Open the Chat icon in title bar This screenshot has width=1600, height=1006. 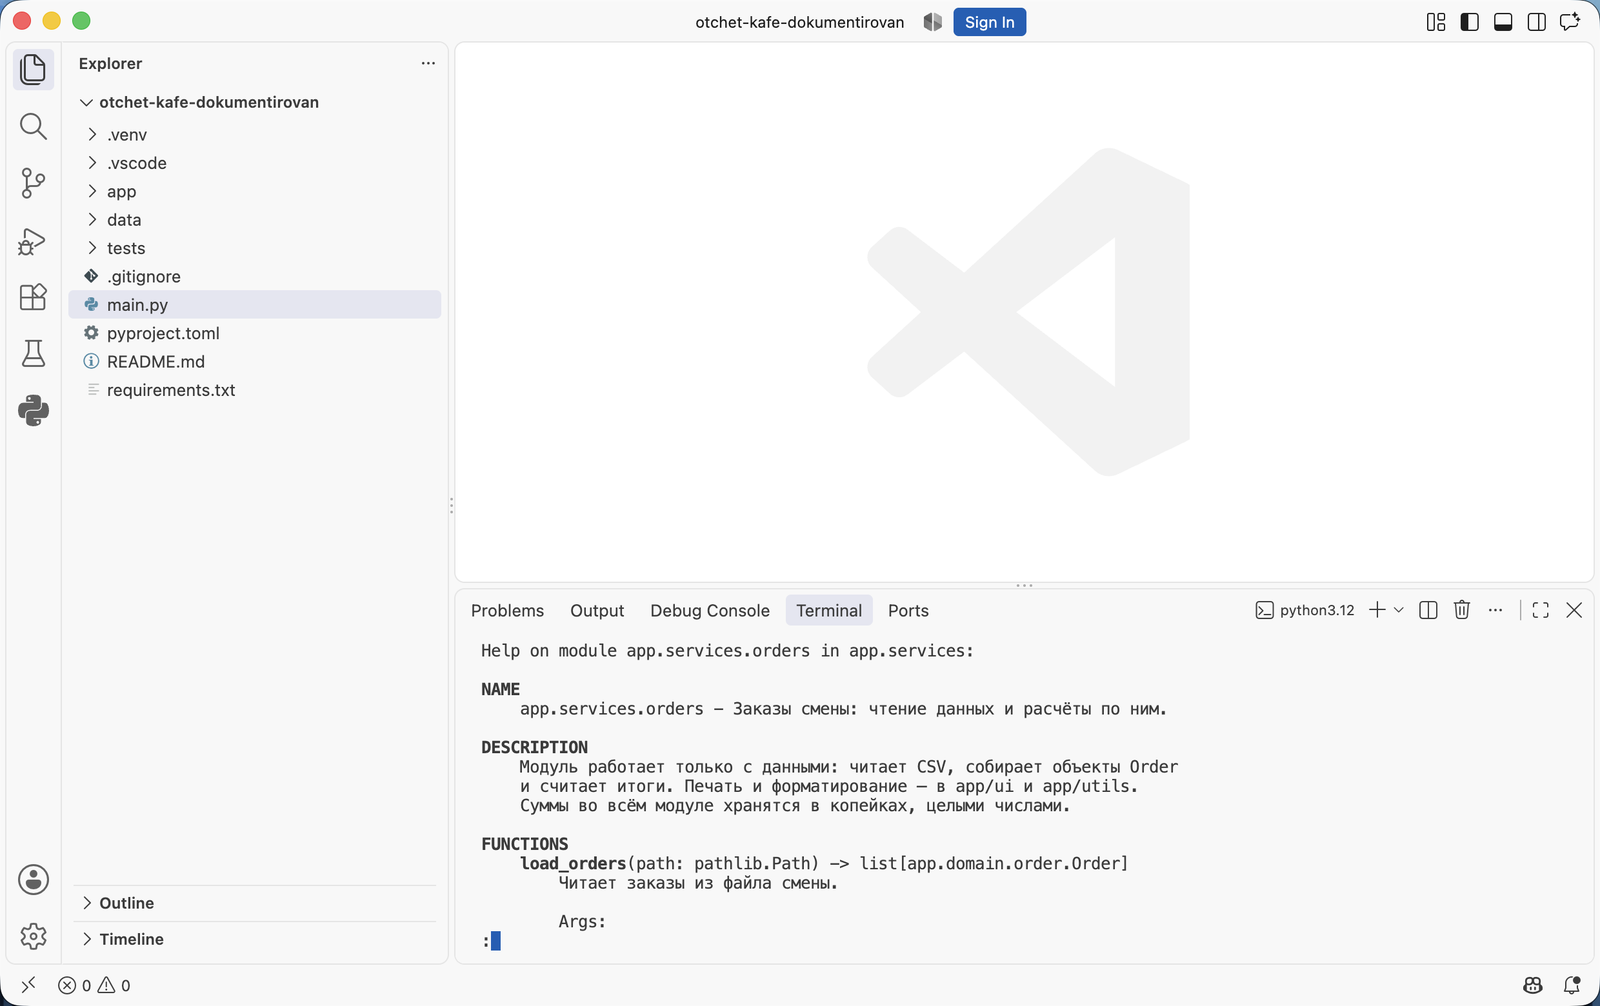pyautogui.click(x=1570, y=22)
